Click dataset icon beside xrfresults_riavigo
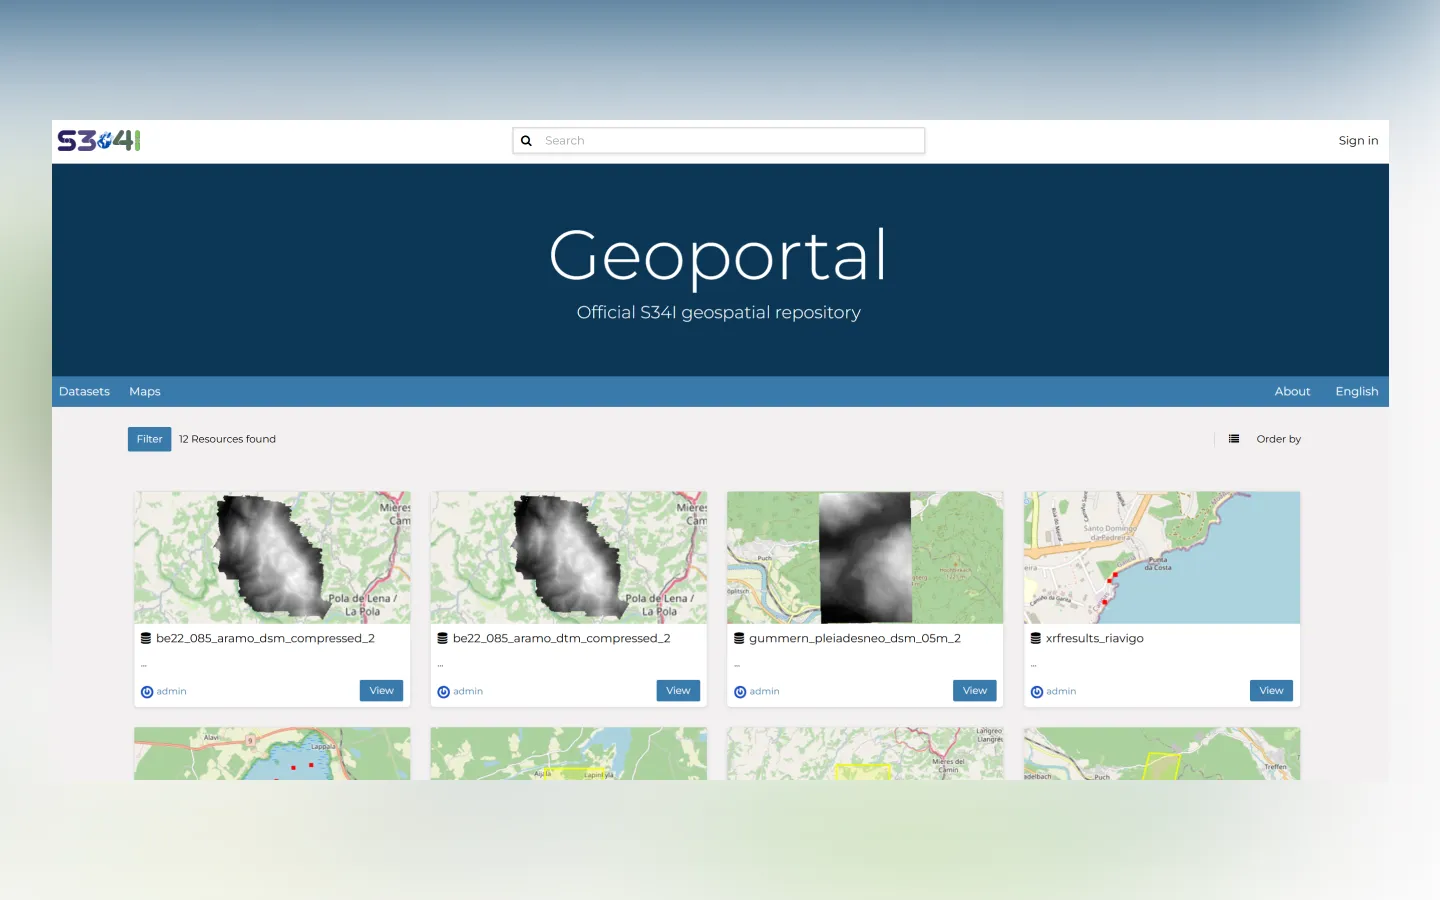This screenshot has height=900, width=1440. click(x=1036, y=638)
